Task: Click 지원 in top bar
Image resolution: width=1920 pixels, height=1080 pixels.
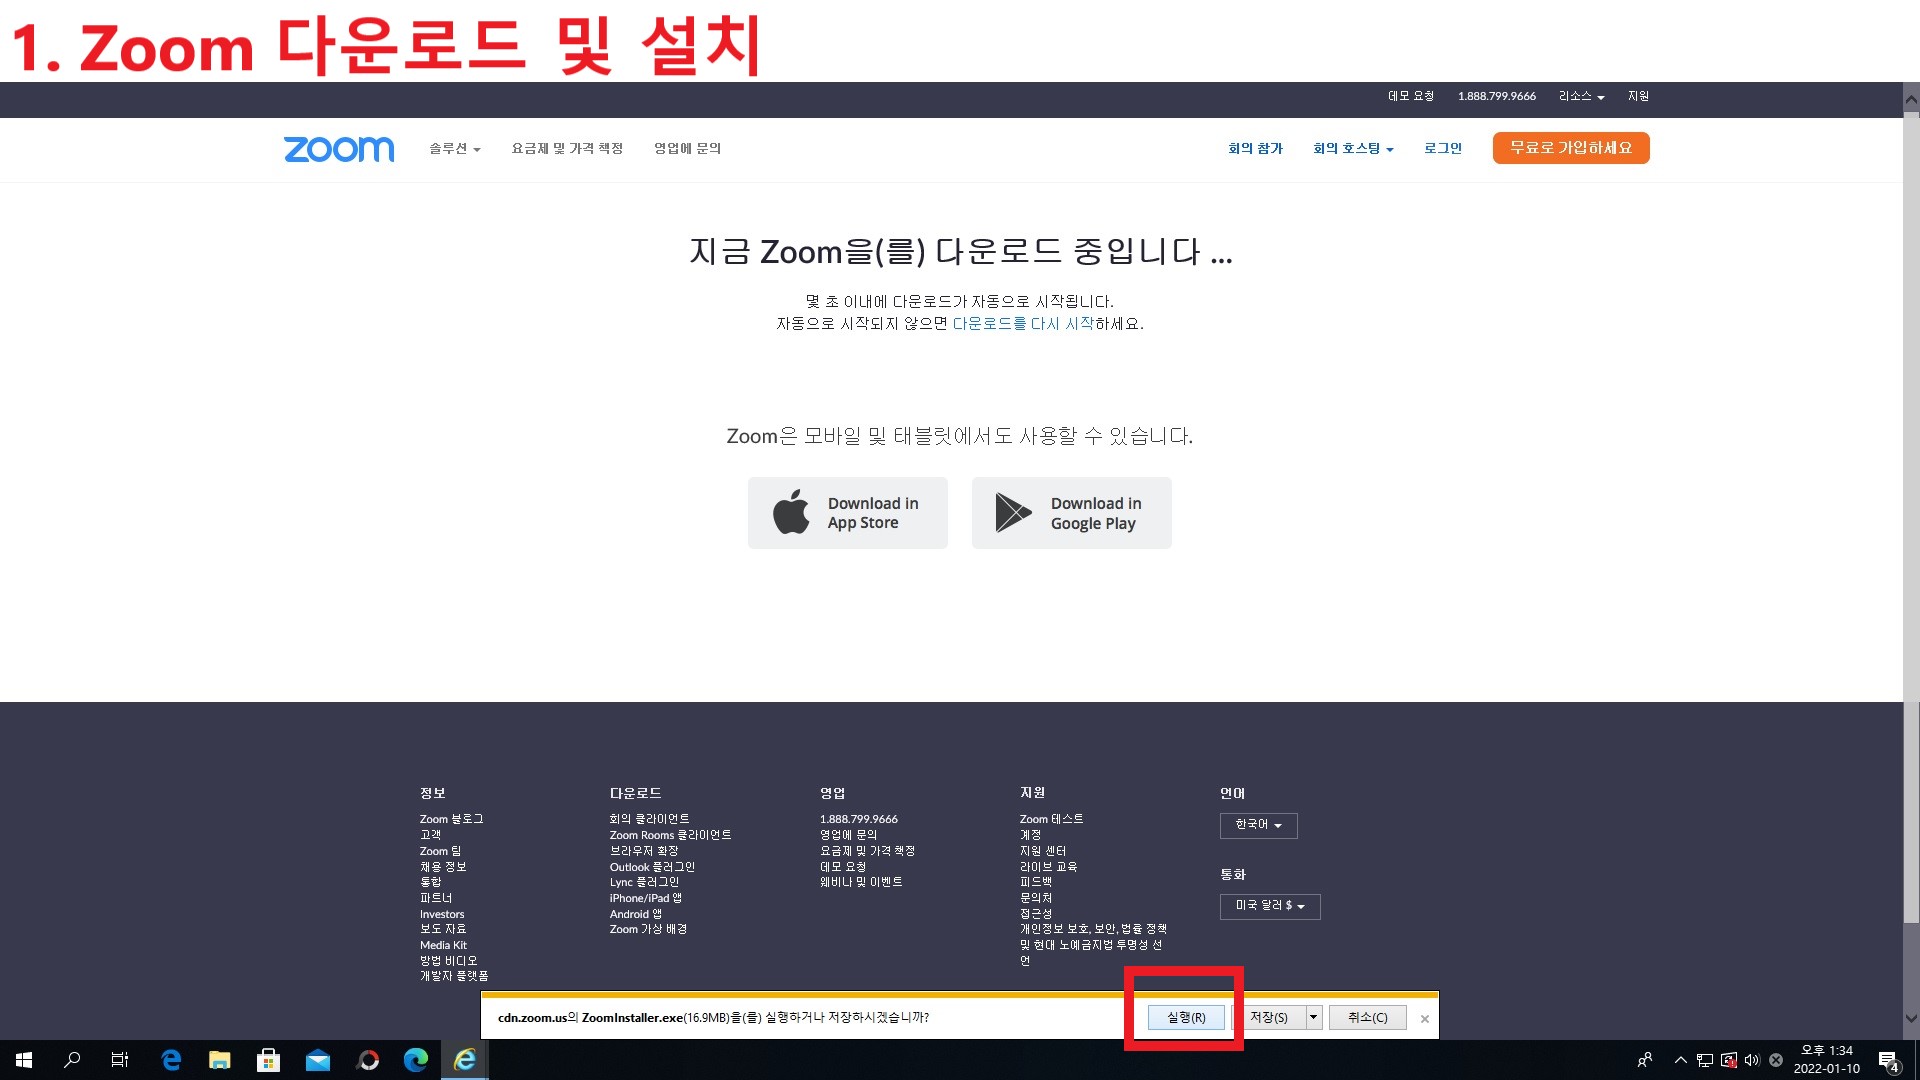Action: pos(1638,96)
